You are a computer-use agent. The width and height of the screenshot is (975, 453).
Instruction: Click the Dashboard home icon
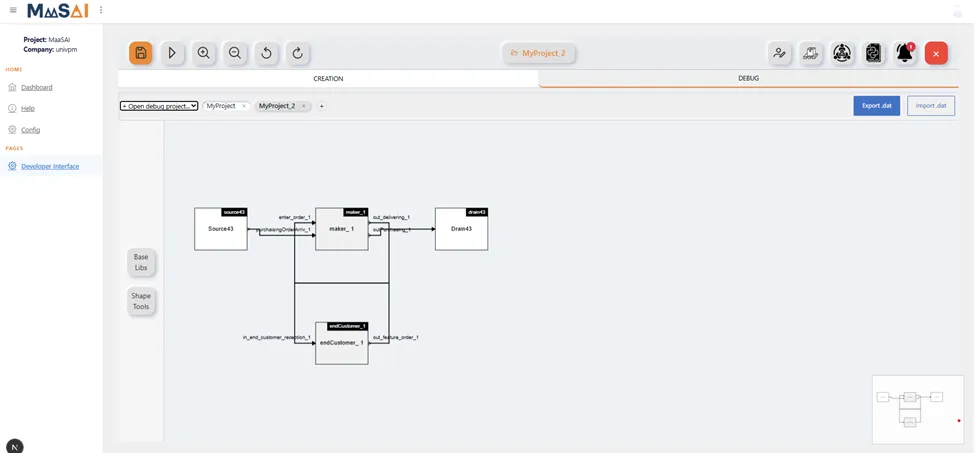[x=12, y=87]
